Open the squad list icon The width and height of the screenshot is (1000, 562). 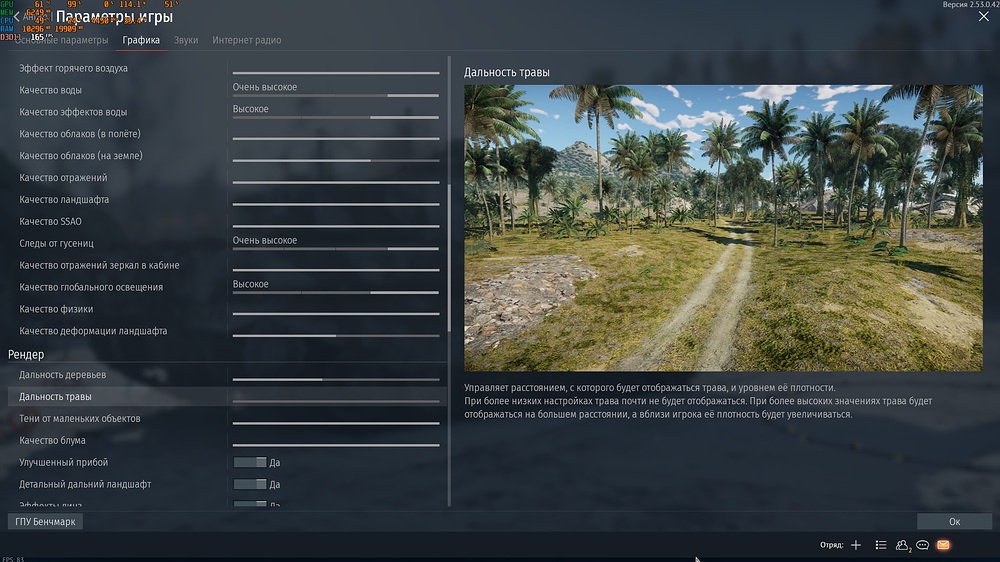coord(880,545)
